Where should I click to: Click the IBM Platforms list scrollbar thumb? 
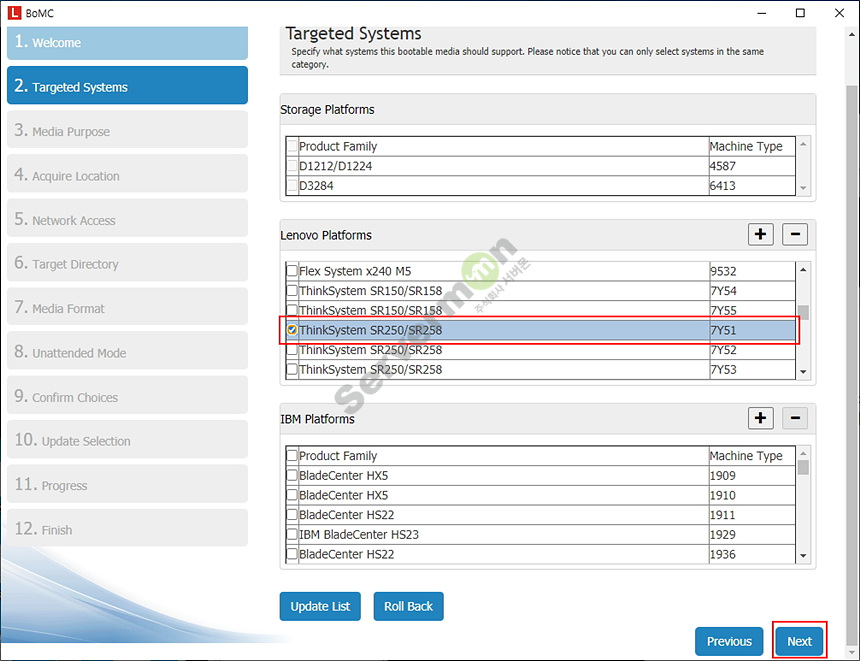pyautogui.click(x=803, y=467)
